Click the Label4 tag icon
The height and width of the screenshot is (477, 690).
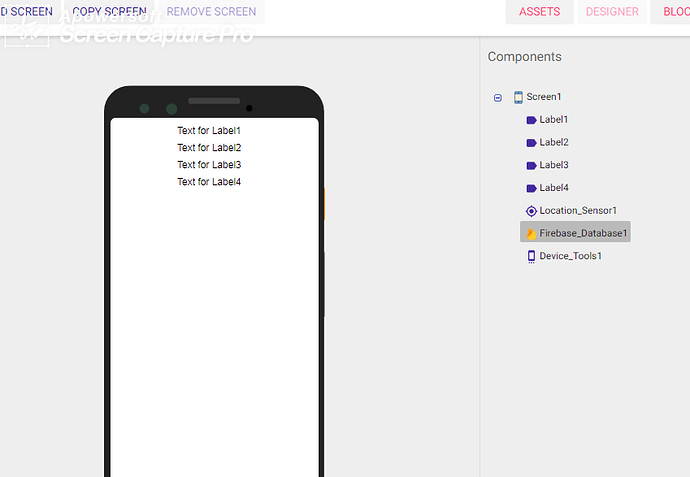[x=531, y=188]
